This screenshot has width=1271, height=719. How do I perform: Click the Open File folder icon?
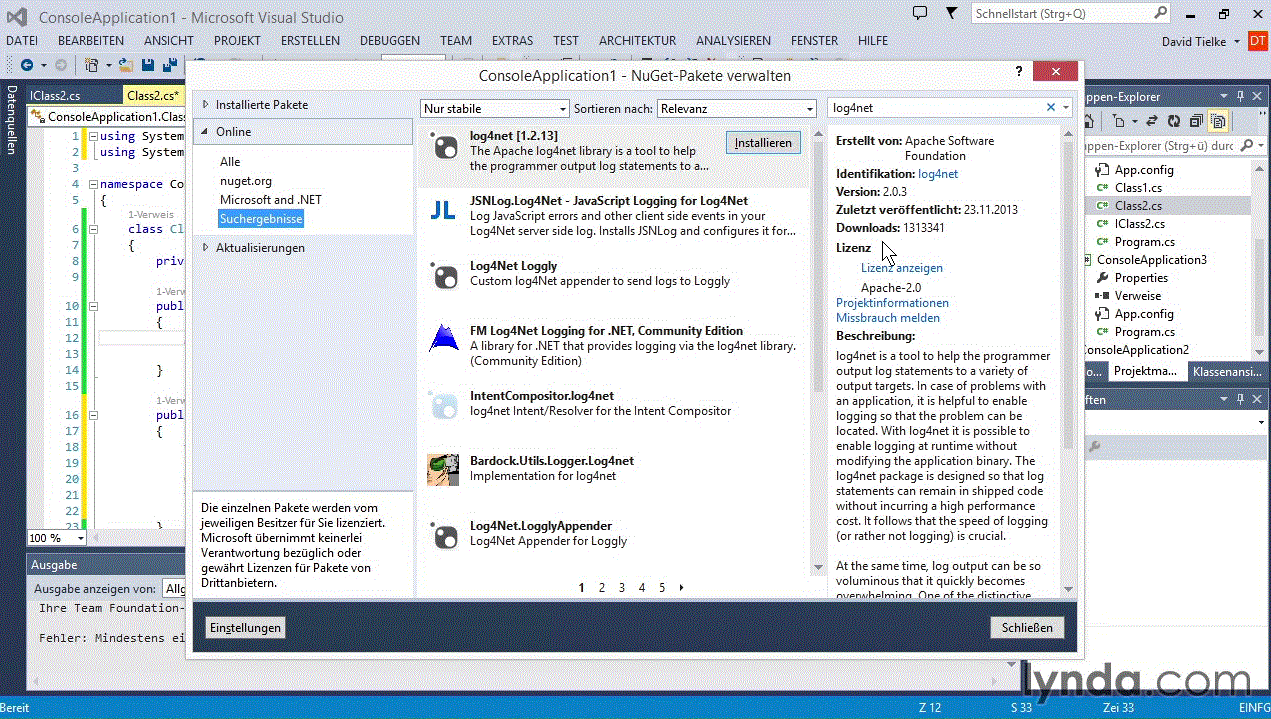click(x=126, y=65)
